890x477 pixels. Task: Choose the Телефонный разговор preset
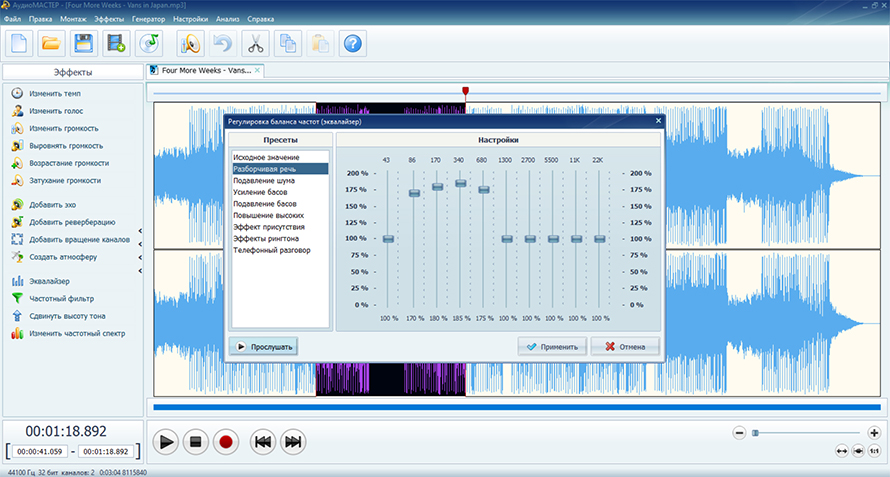pos(272,250)
